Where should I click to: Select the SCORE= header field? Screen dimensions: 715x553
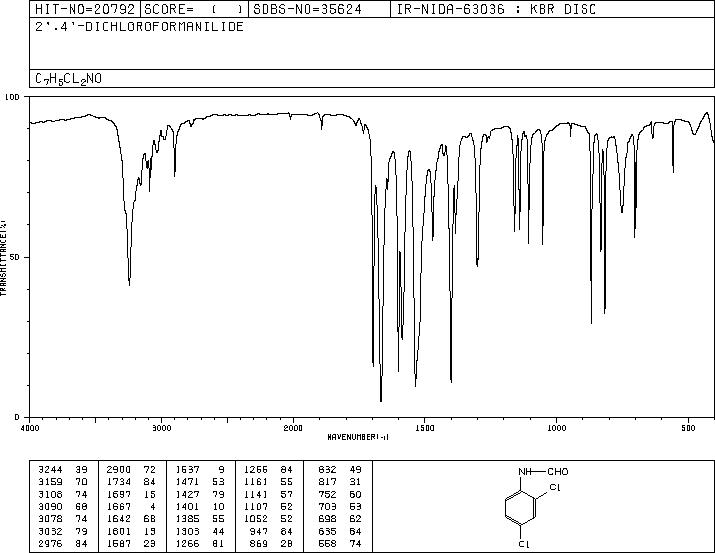click(194, 9)
